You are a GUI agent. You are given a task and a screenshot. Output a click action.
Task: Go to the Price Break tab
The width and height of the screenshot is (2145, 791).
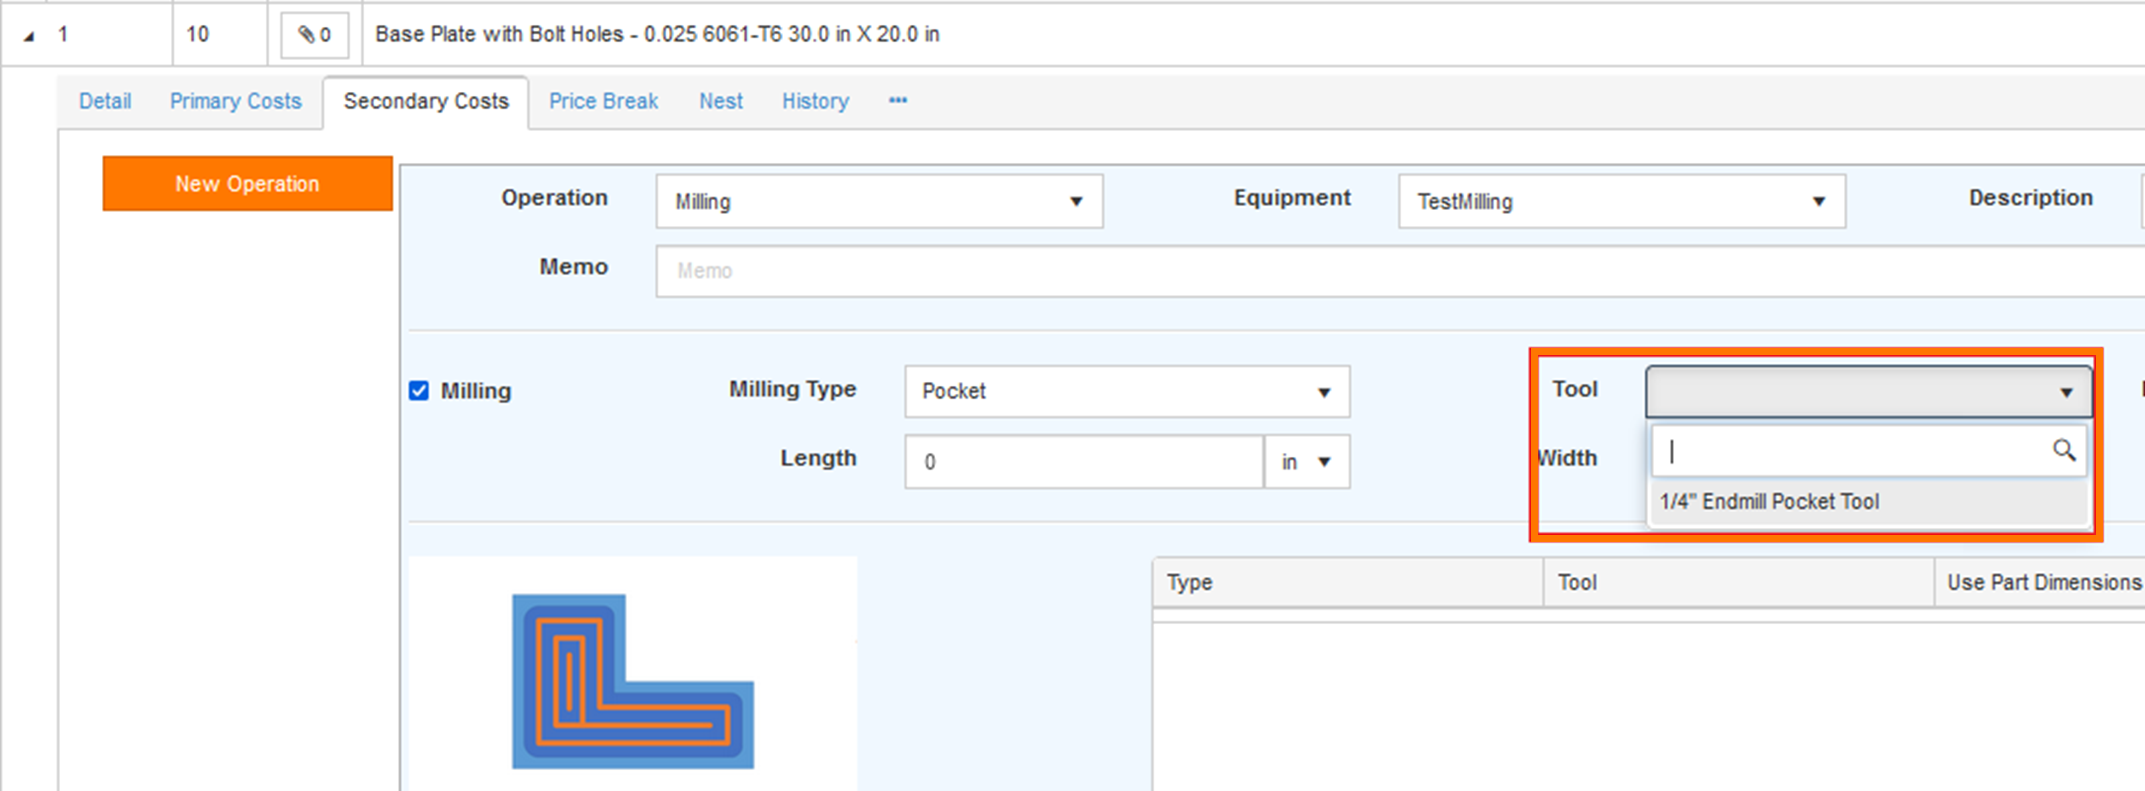tap(603, 101)
